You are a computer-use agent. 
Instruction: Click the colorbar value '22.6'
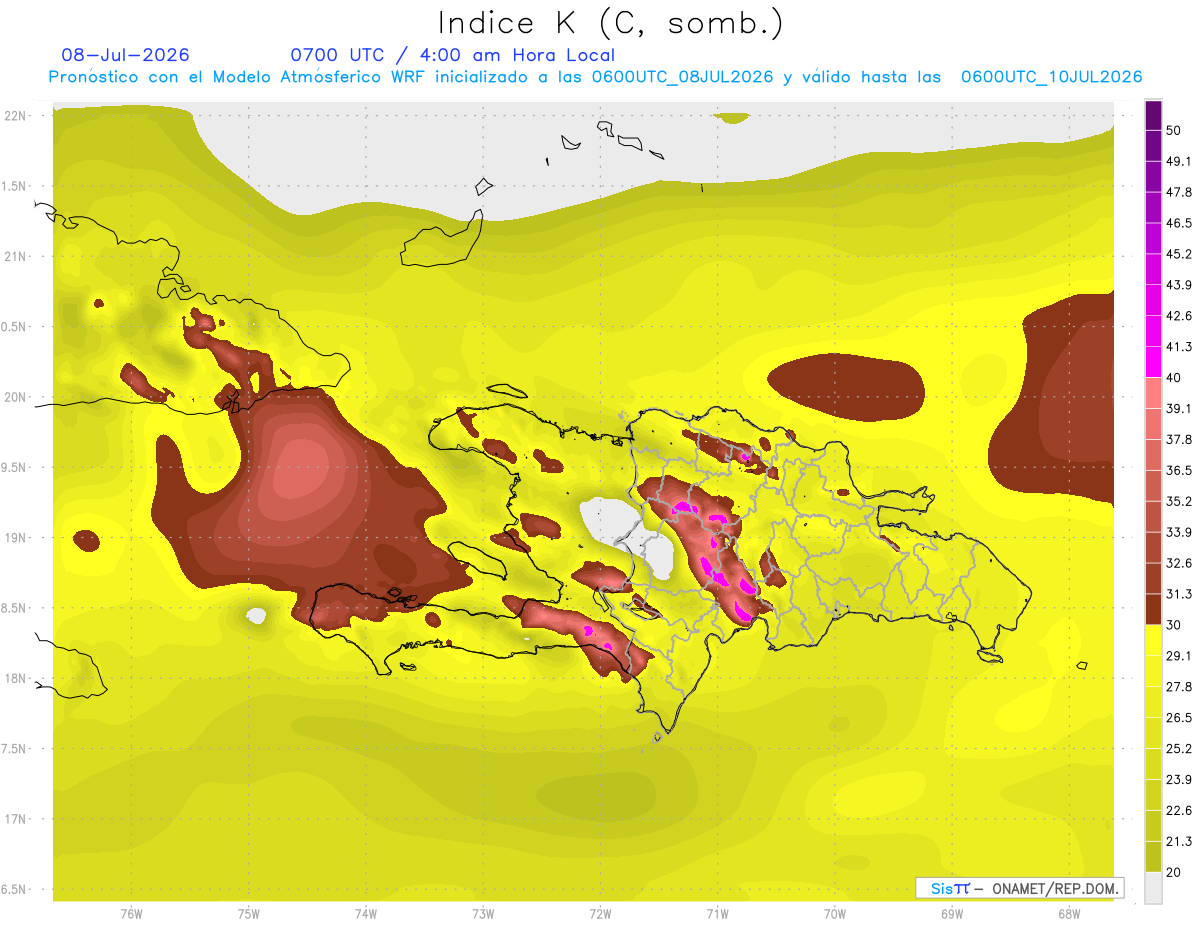[x=1179, y=811]
